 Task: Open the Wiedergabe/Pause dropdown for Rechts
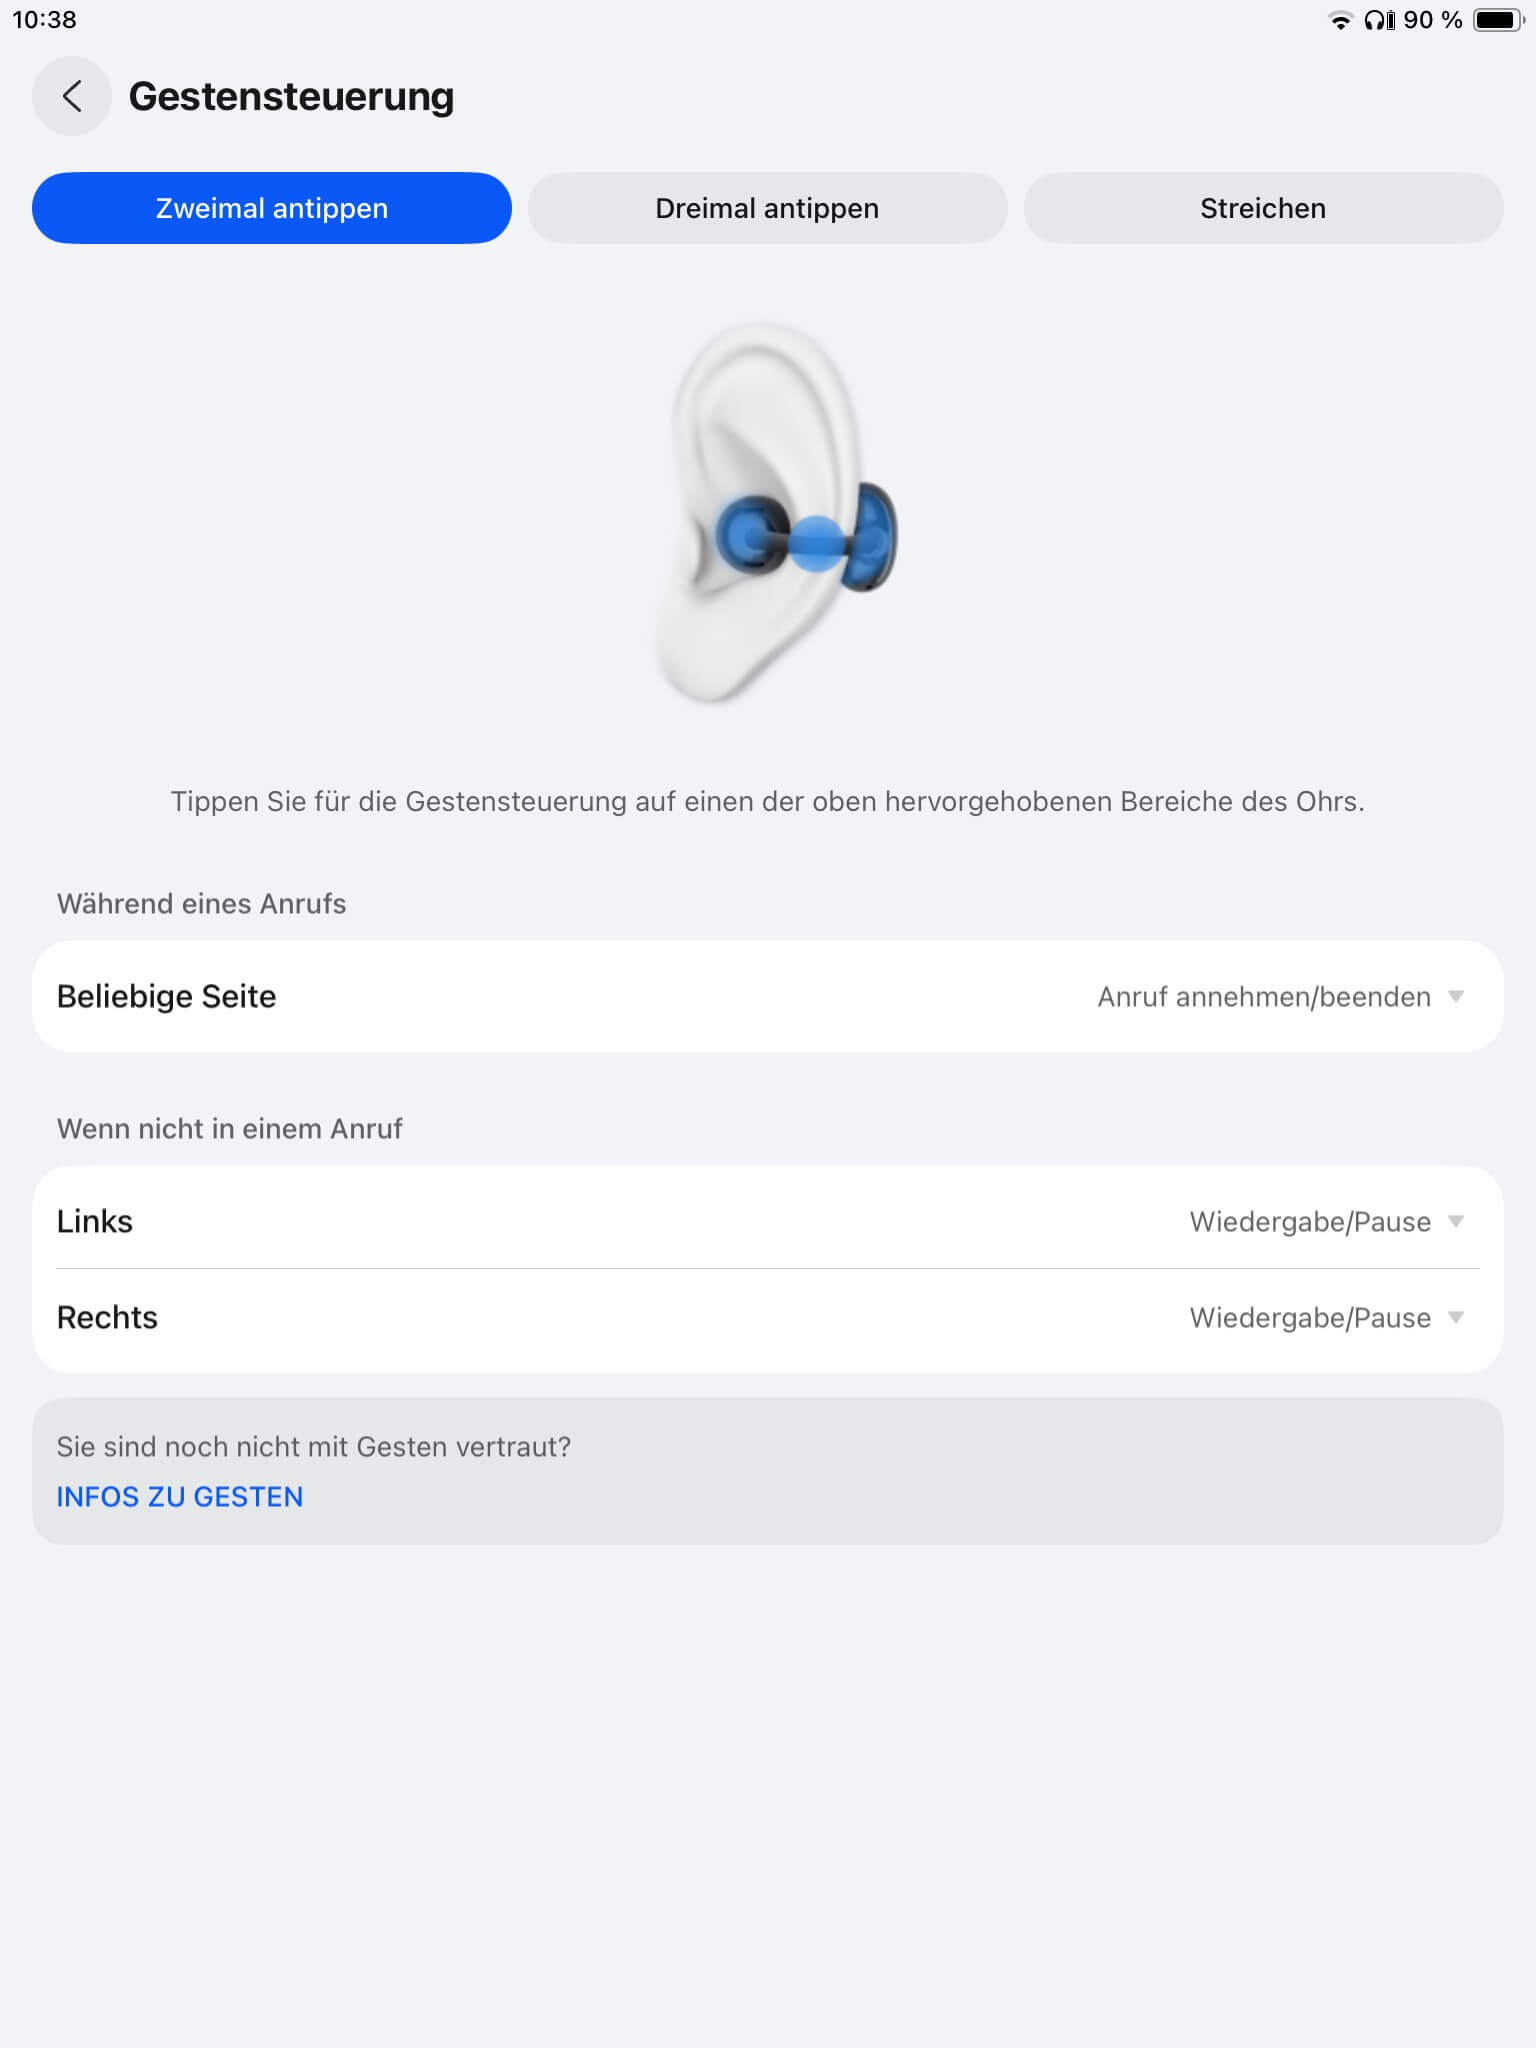click(x=1310, y=1318)
